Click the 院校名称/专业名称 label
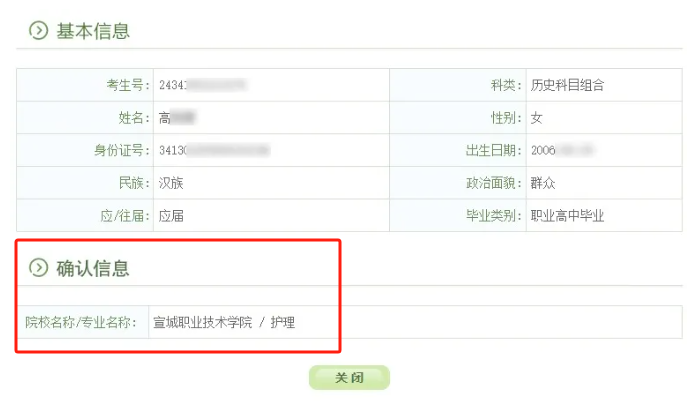The width and height of the screenshot is (696, 411). click(x=81, y=322)
